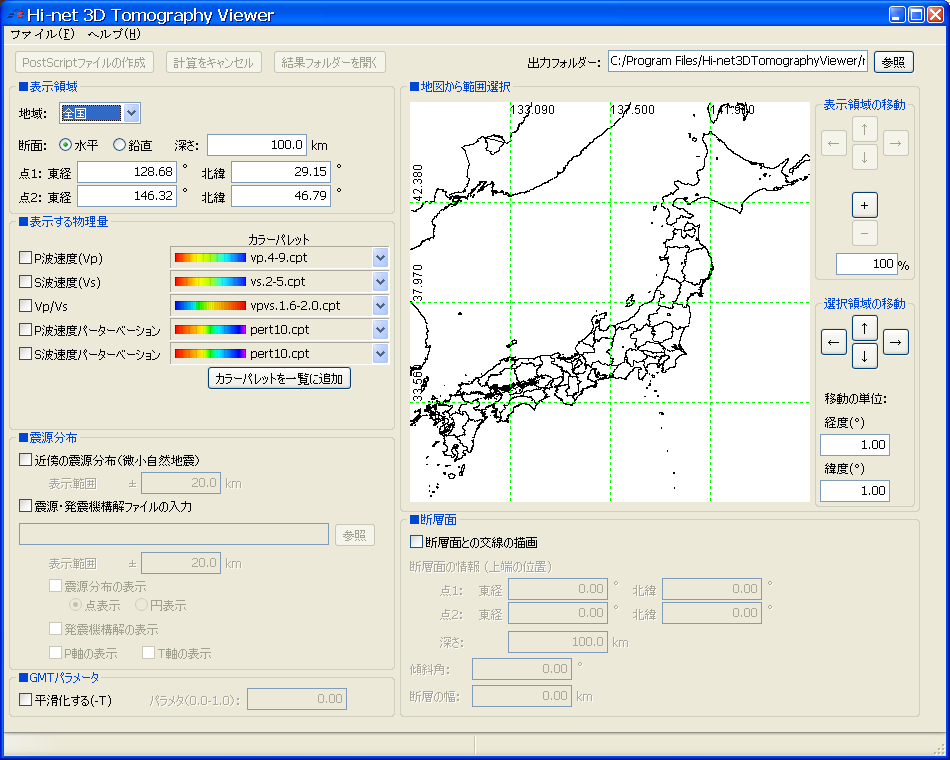Open S波速度パーターベーション pert10.cpt dropdown
950x760 pixels.
click(380, 353)
